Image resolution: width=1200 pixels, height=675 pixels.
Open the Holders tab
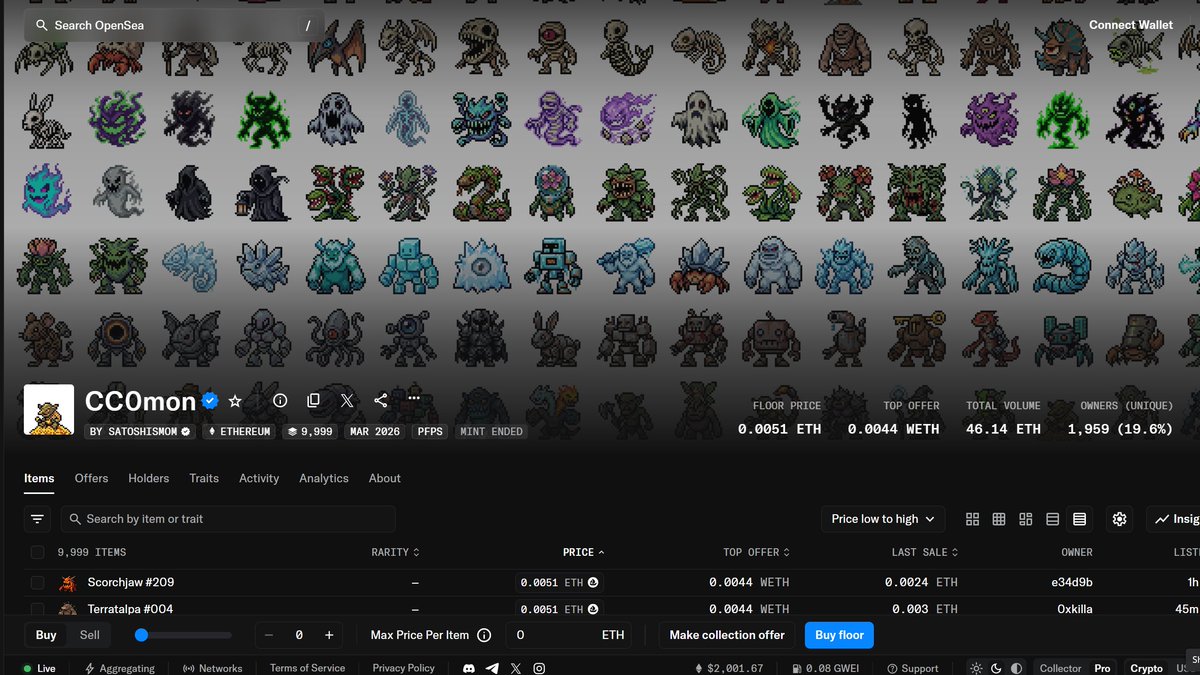point(149,478)
